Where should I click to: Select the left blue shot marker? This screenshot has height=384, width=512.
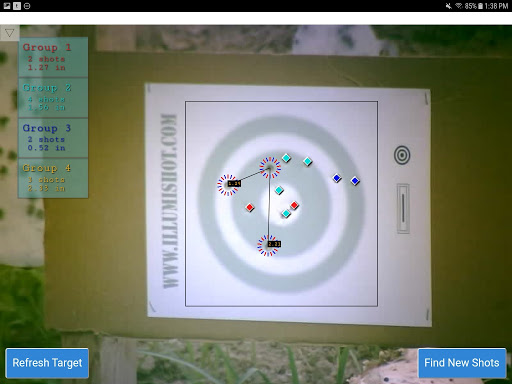click(337, 178)
